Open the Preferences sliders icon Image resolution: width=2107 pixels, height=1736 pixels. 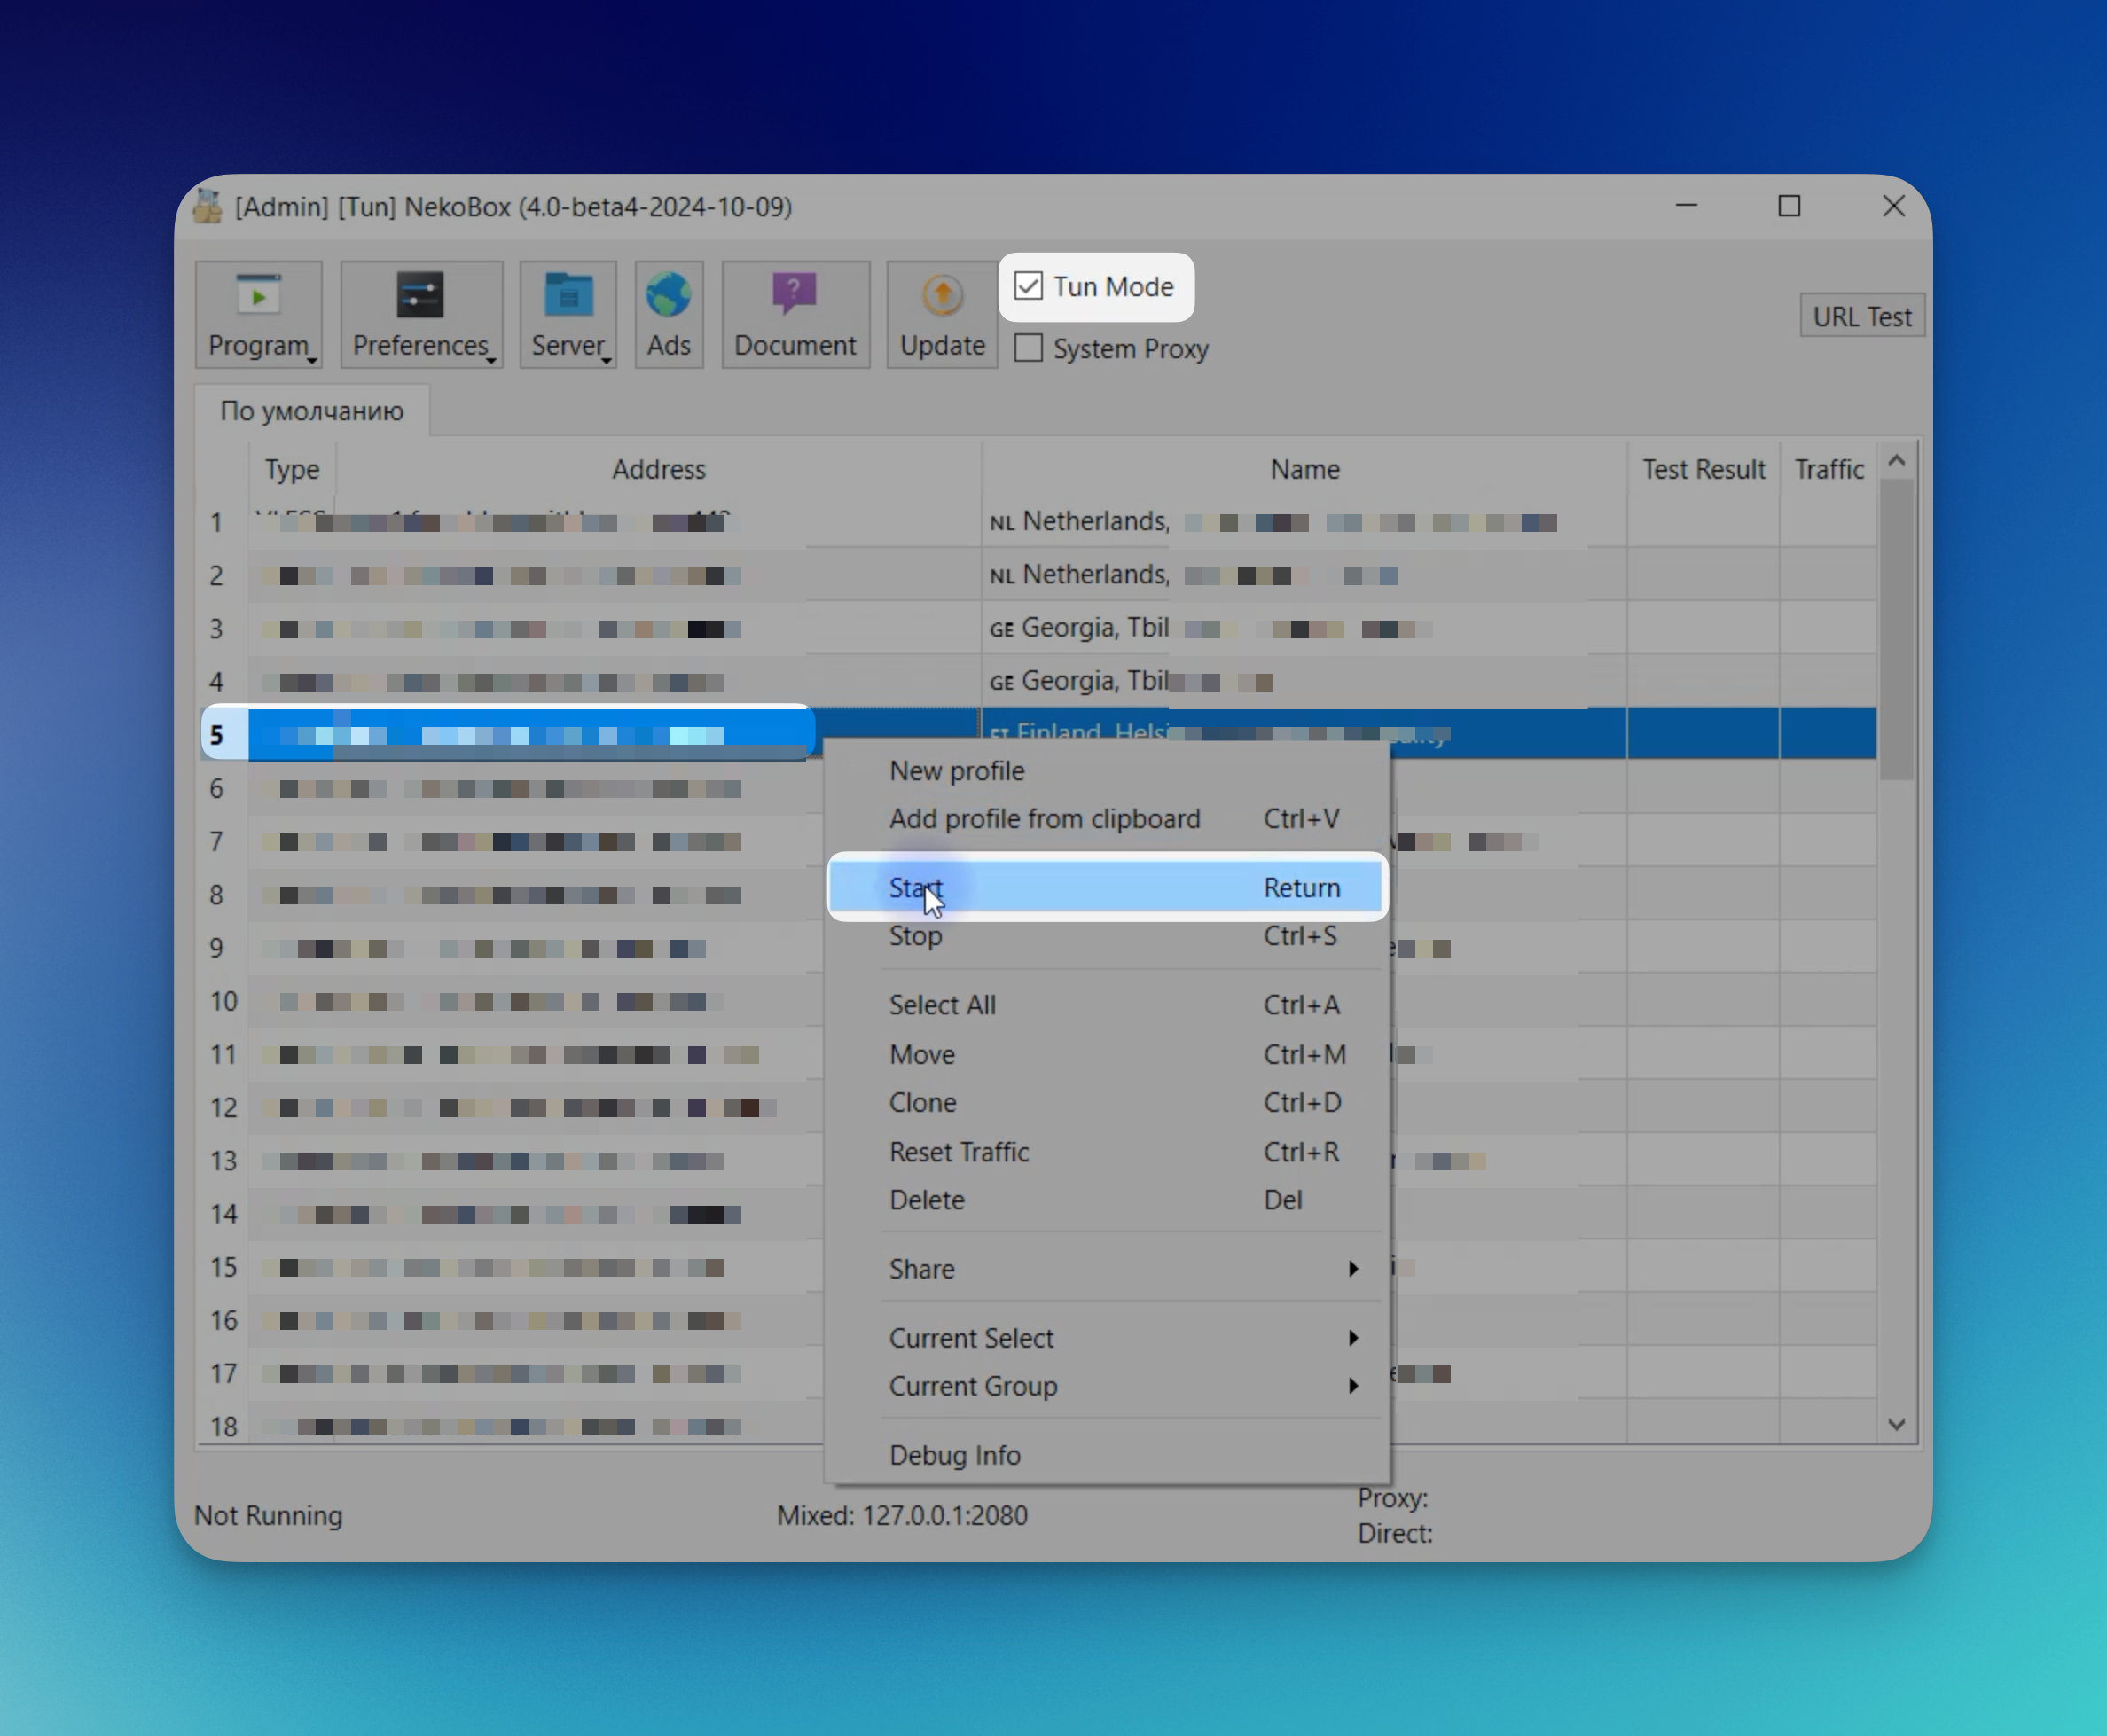click(x=420, y=296)
